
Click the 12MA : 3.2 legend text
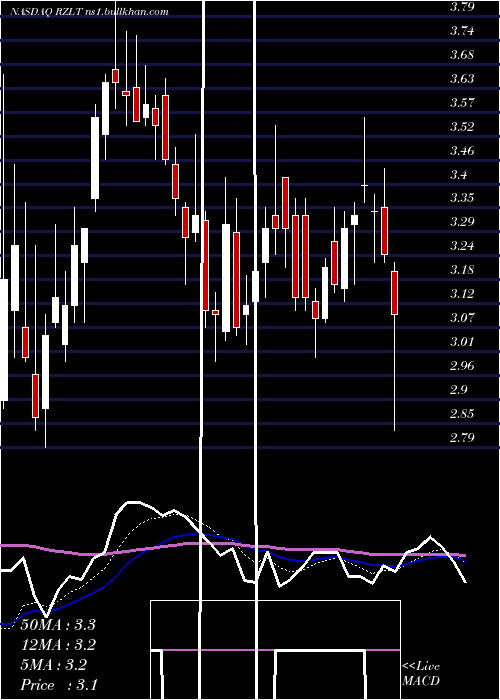pyautogui.click(x=58, y=645)
